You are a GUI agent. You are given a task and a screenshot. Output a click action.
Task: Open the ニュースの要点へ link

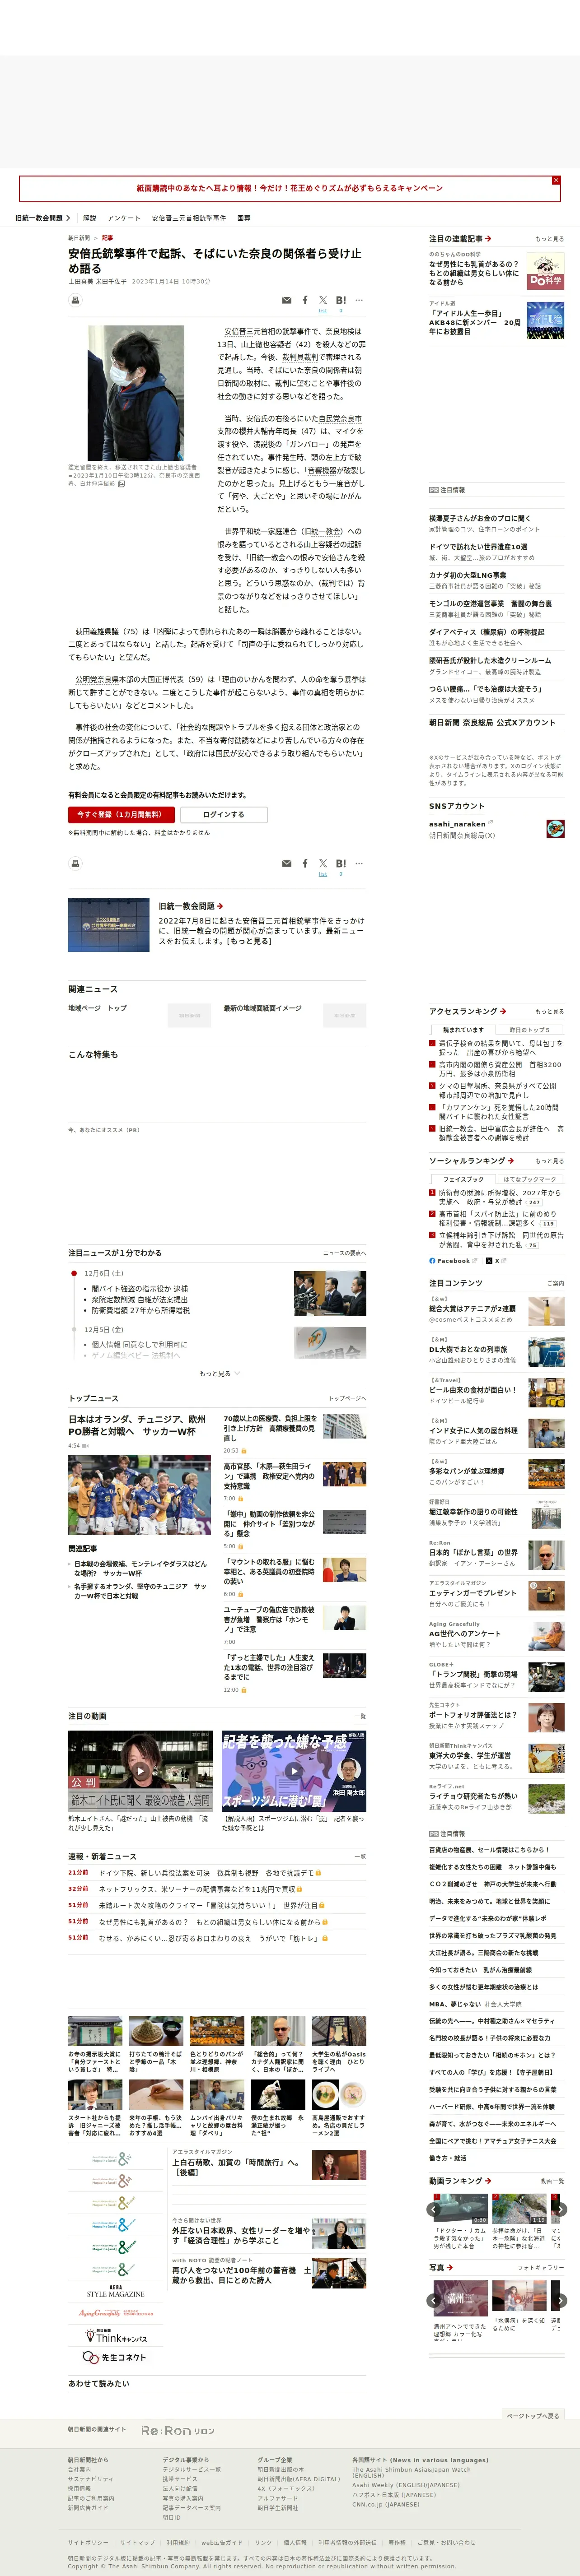[x=344, y=1253]
